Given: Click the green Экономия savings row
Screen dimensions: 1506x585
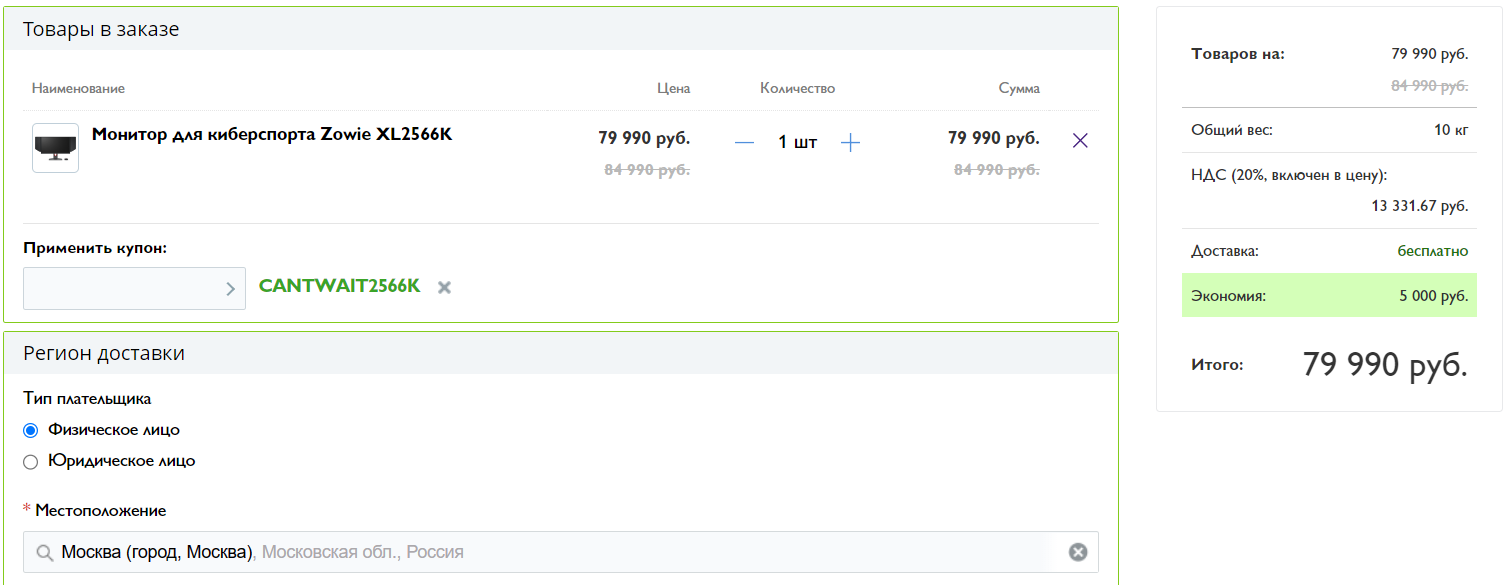Looking at the screenshot, I should point(1328,296).
